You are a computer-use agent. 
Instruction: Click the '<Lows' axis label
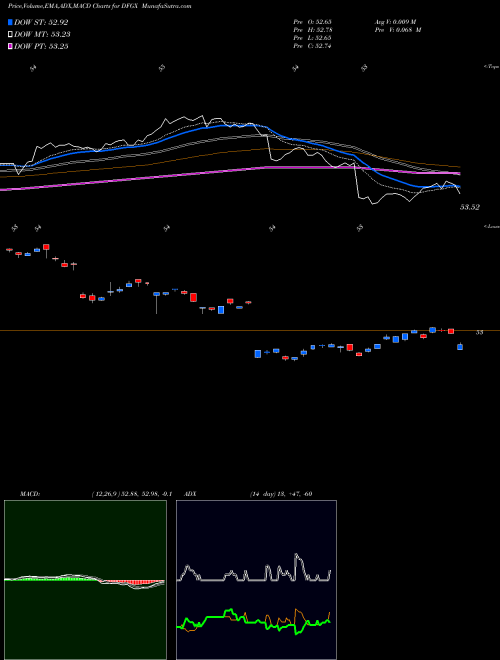point(492,226)
